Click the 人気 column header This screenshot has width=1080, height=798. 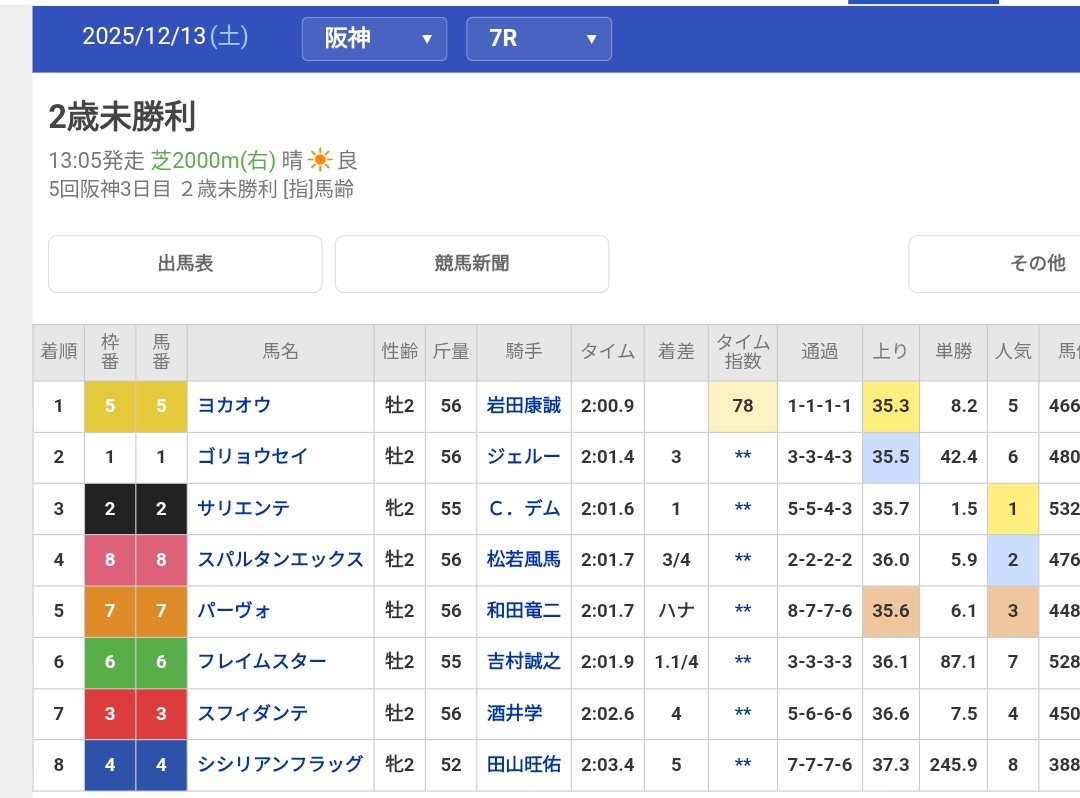(1012, 352)
